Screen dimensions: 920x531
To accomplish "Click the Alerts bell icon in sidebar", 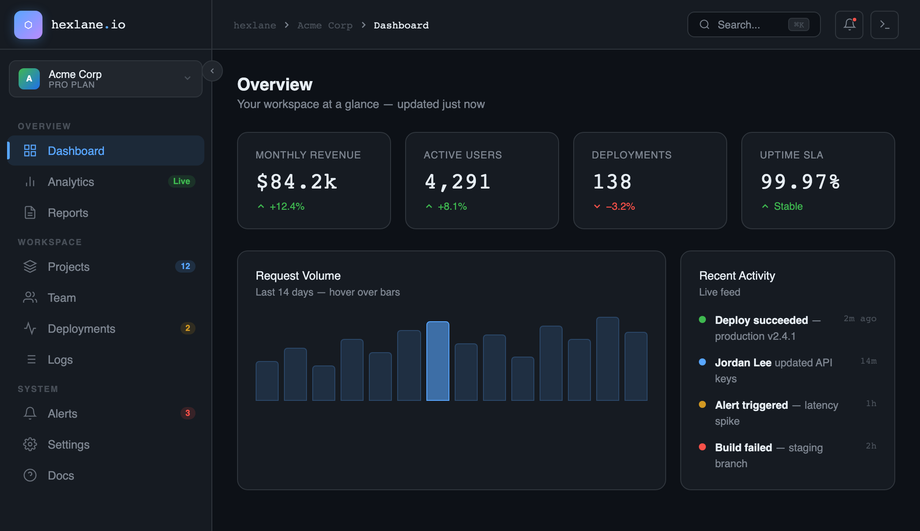I will pyautogui.click(x=30, y=413).
